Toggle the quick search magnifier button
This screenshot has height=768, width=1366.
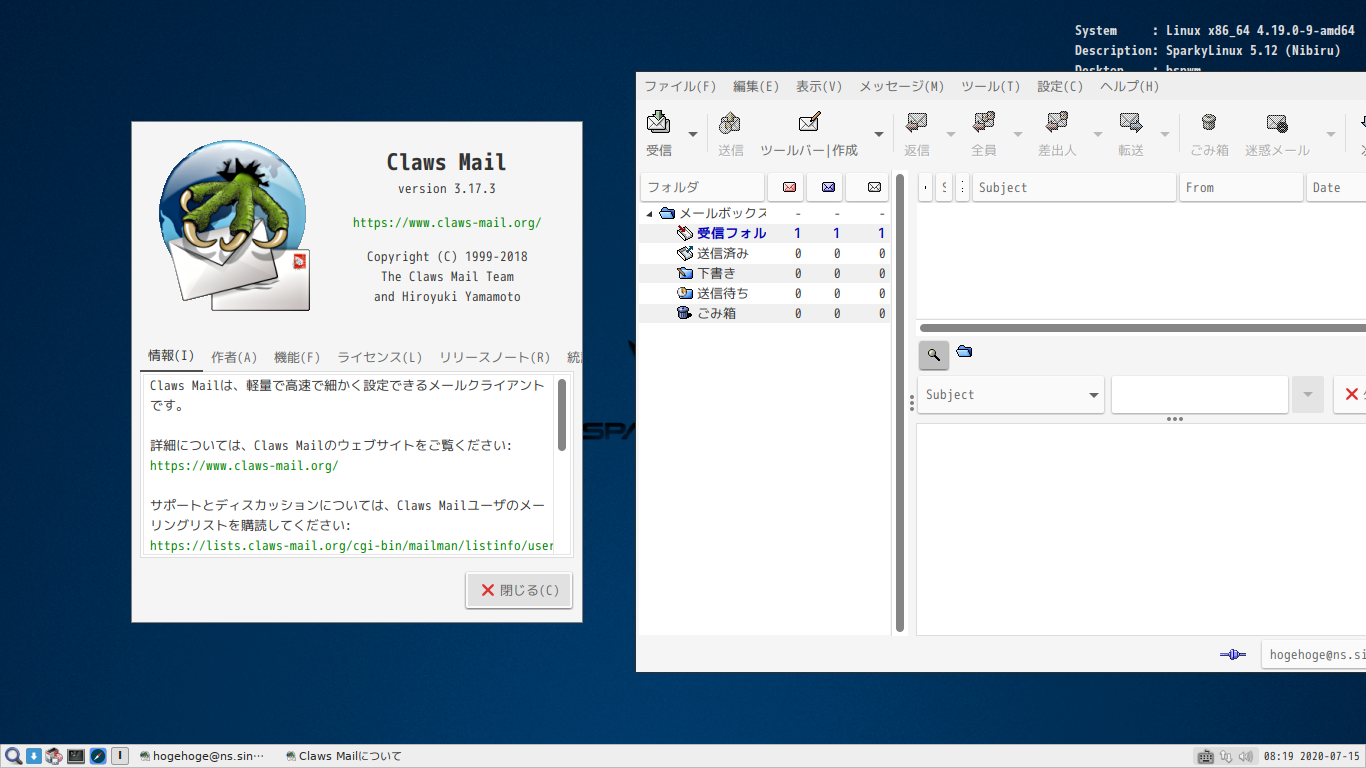pyautogui.click(x=934, y=355)
